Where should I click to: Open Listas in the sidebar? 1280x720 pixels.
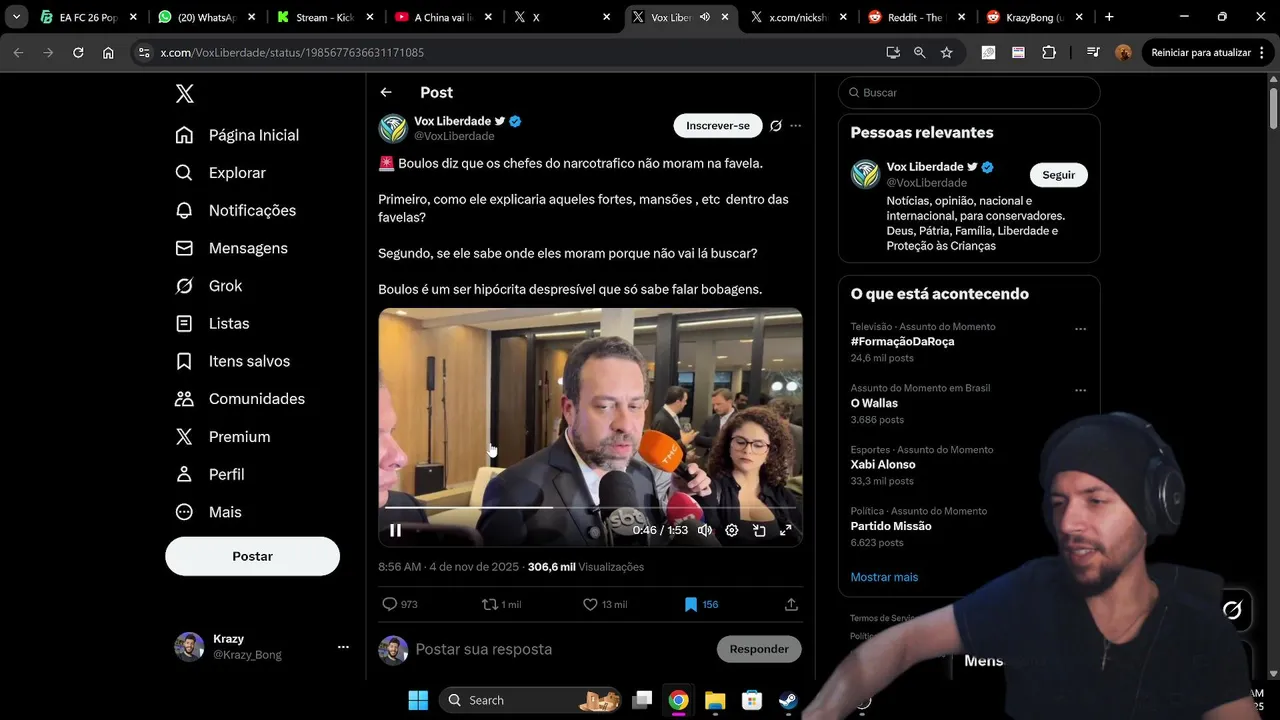[x=212, y=323]
